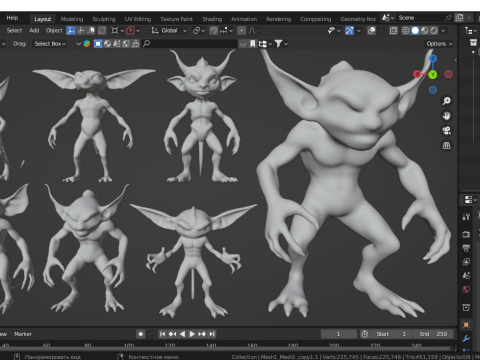The image size is (480, 360).
Task: Open the Scene properties tab
Action: coord(466,275)
